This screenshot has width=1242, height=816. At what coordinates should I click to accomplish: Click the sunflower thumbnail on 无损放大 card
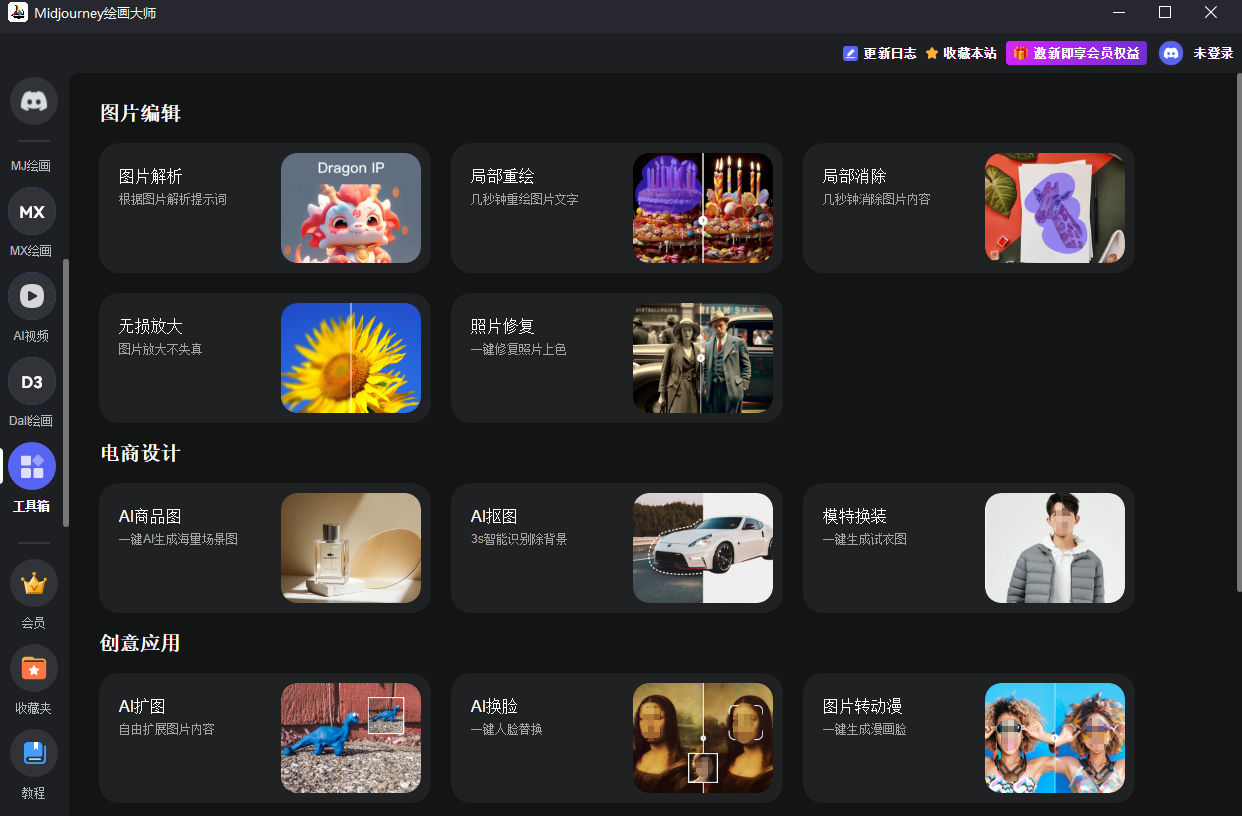coord(351,357)
